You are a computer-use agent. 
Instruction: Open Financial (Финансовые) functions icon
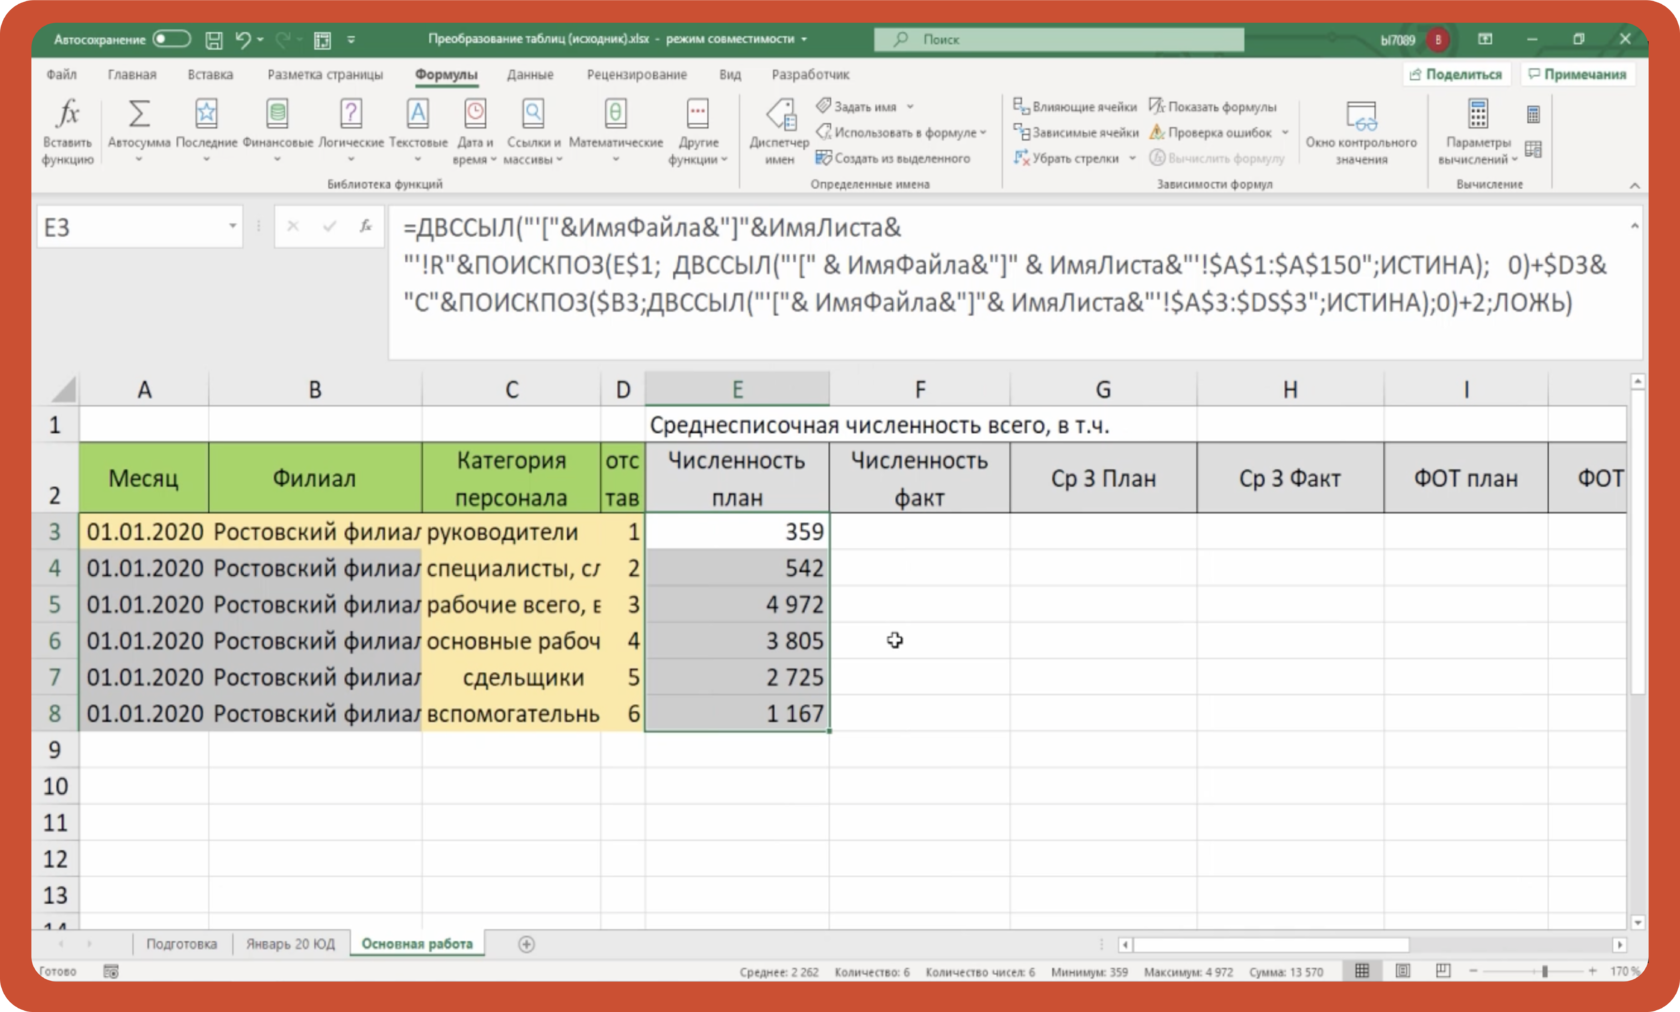click(x=277, y=114)
